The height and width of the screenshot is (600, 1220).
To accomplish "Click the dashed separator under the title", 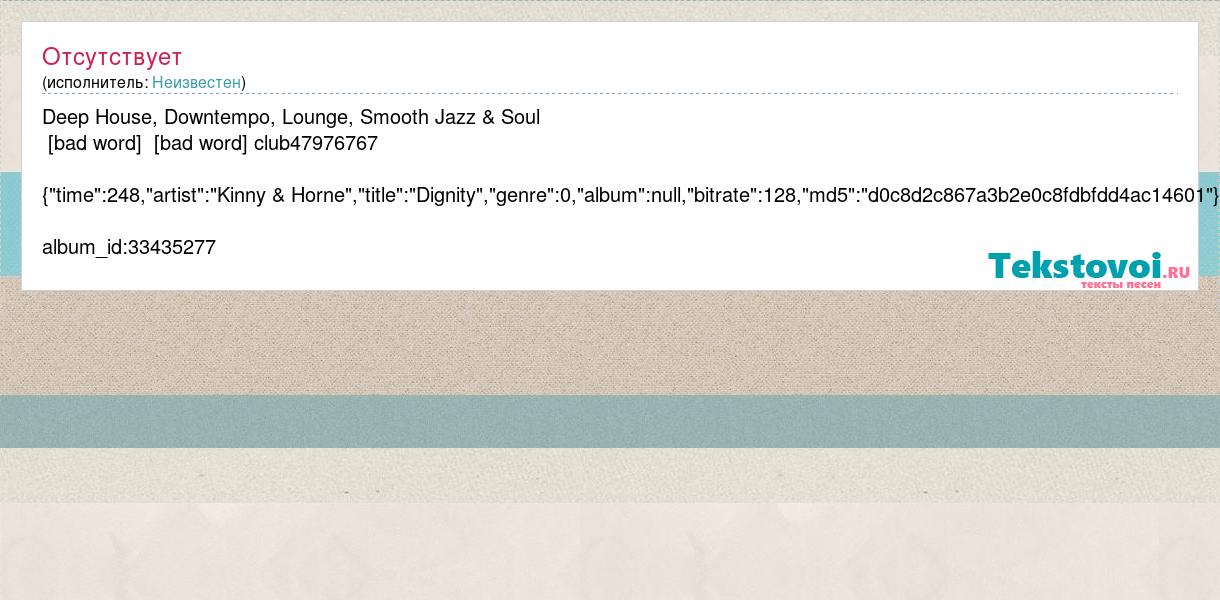I will pos(610,94).
